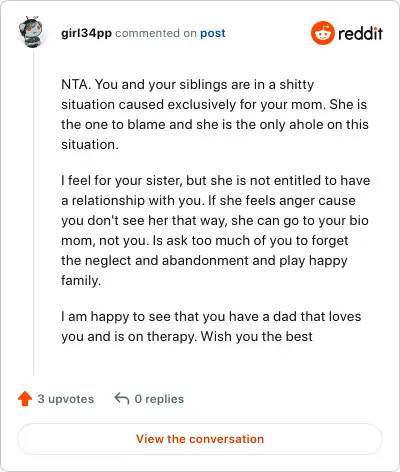Screen dimensions: 400x472
Task: Click the "reddit" wordmark text
Action: click(360, 34)
